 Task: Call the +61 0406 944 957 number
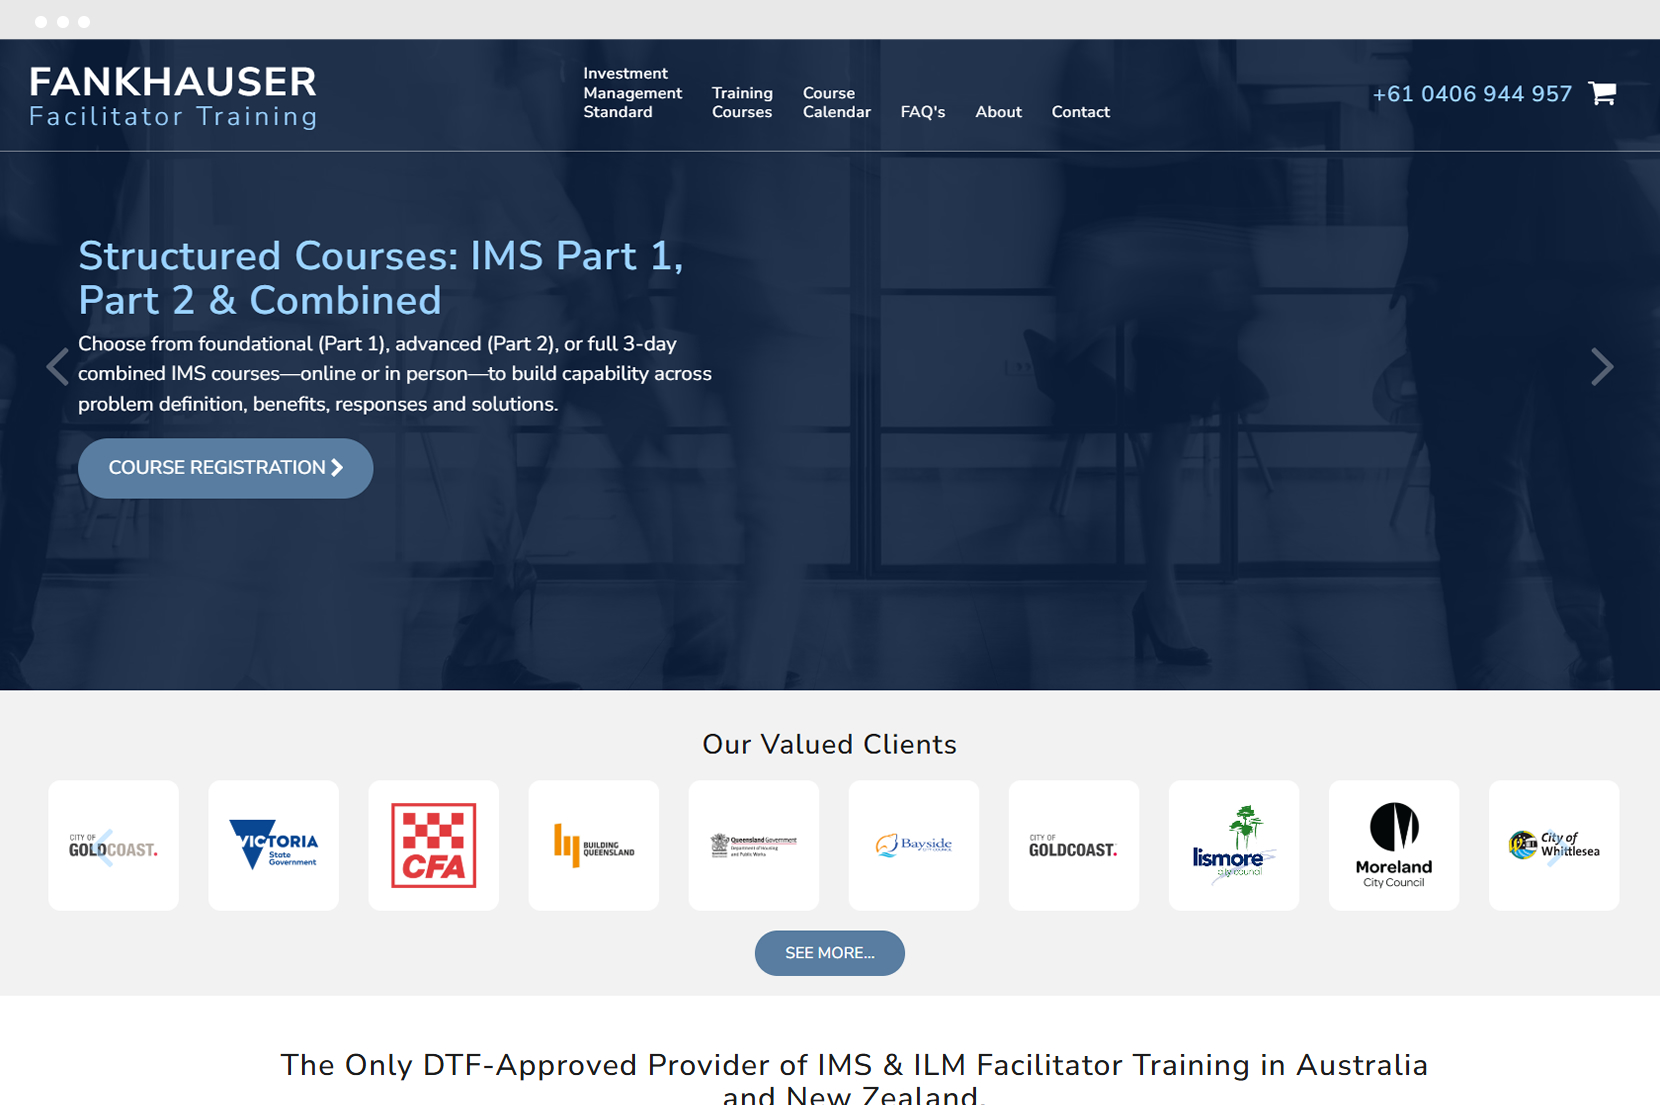pyautogui.click(x=1471, y=94)
